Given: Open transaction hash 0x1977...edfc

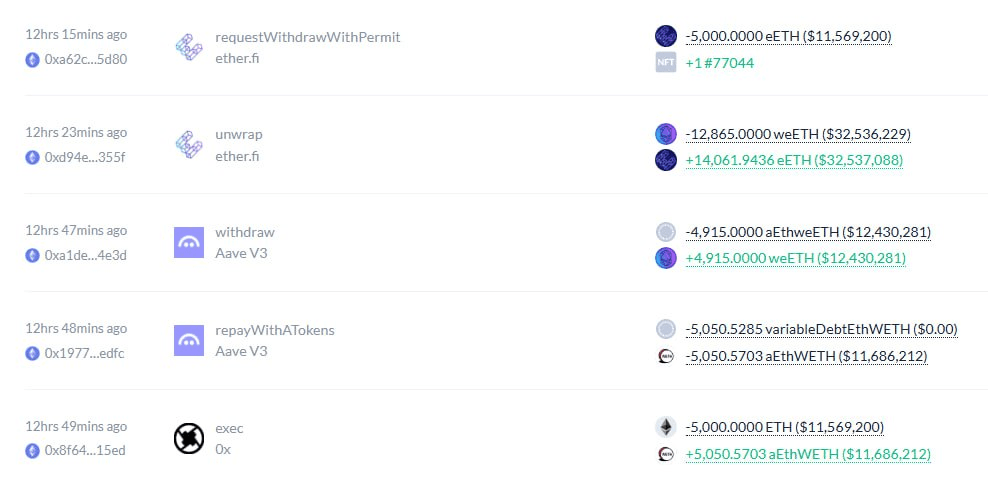Looking at the screenshot, I should (85, 353).
